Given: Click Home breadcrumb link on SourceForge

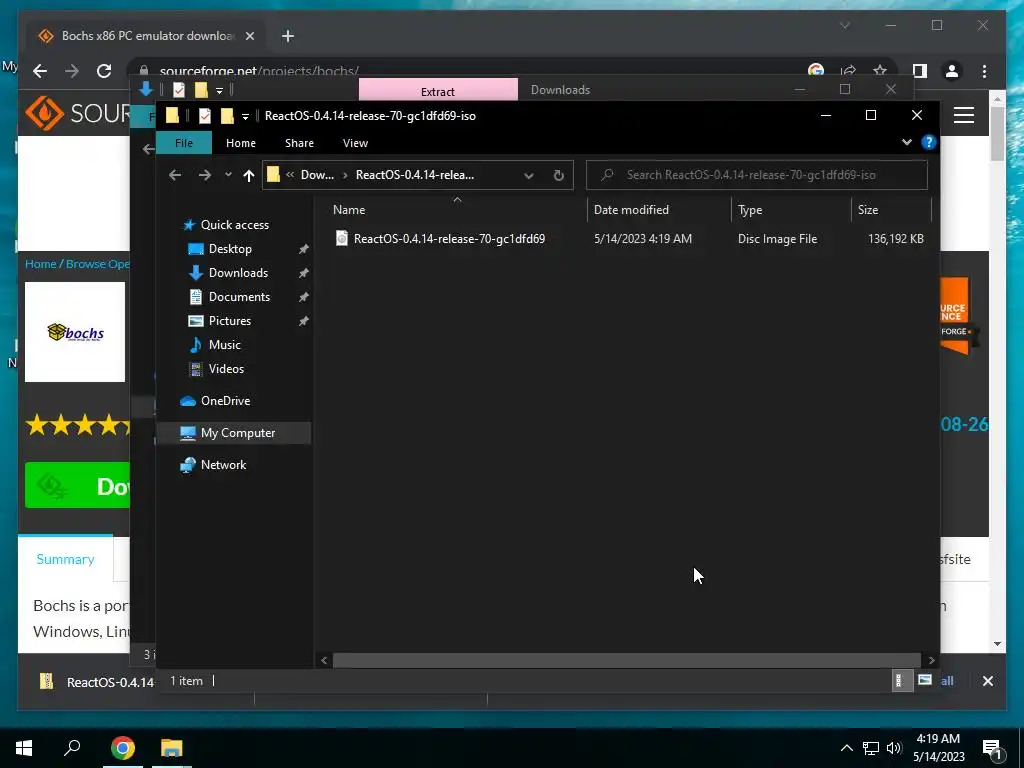Looking at the screenshot, I should tap(40, 264).
